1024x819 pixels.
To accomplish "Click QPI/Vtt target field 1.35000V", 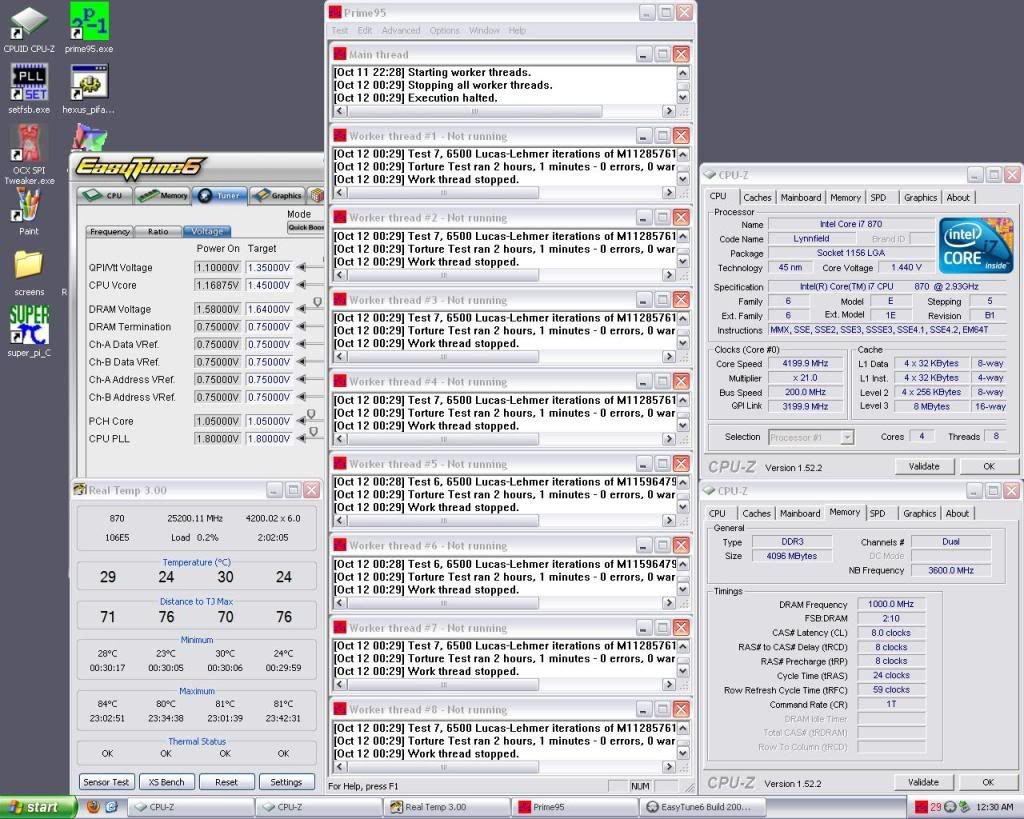I will click(268, 268).
